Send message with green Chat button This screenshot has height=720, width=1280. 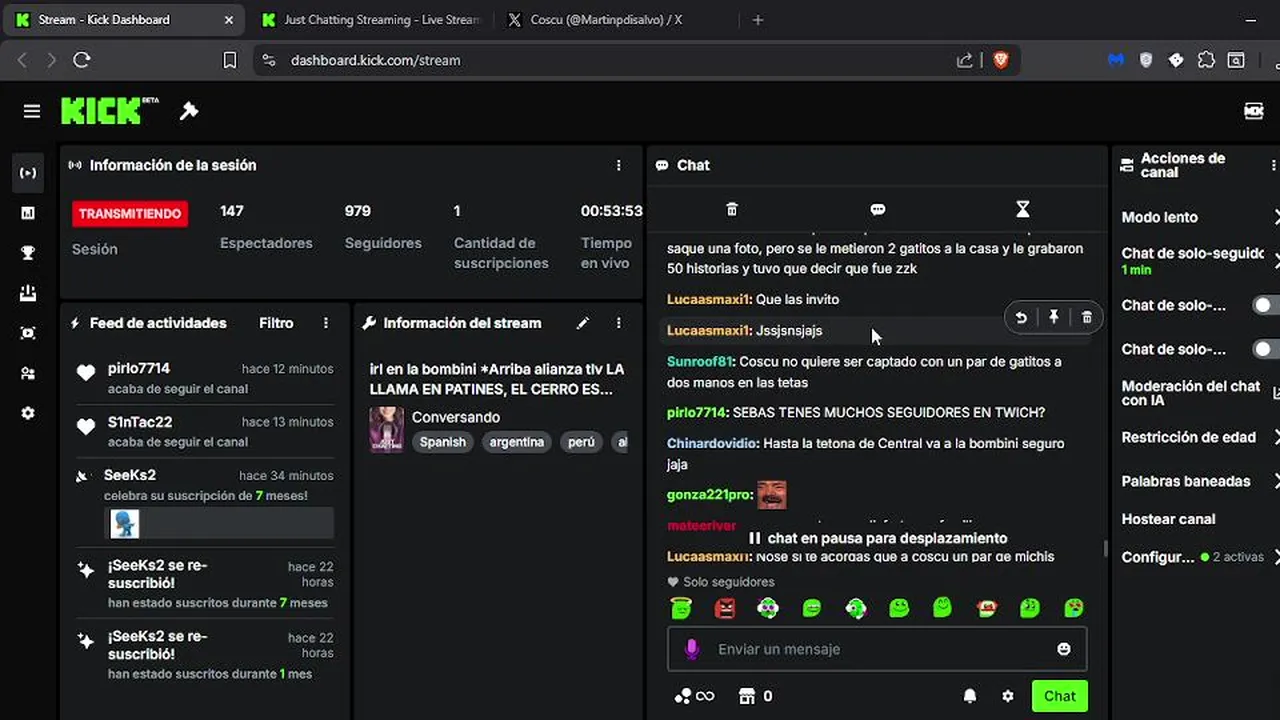pyautogui.click(x=1060, y=696)
